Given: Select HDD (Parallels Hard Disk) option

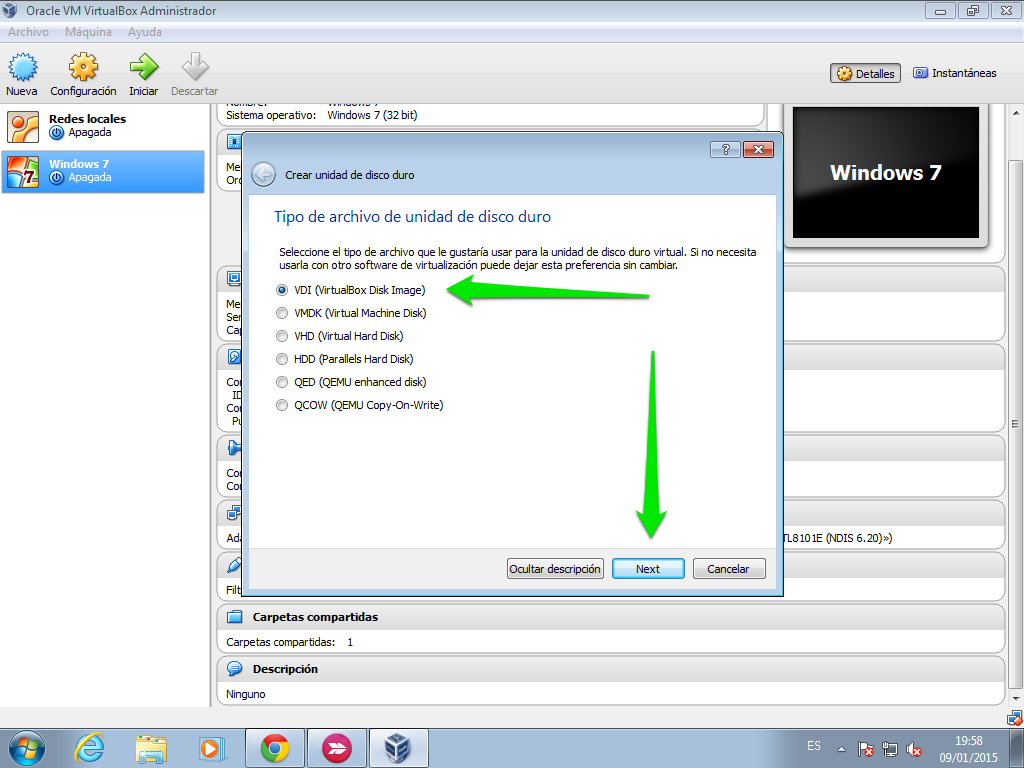Looking at the screenshot, I should (345, 359).
